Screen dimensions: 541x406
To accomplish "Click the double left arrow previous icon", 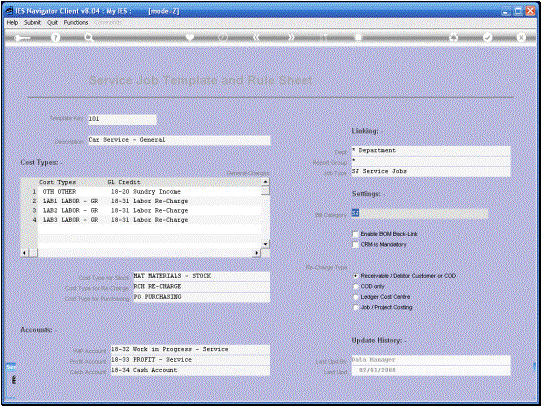I will 256,37.
